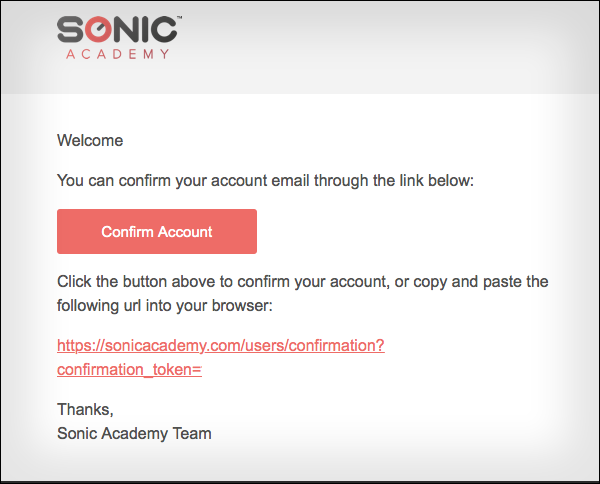Viewport: 600px width, 484px height.
Task: Follow the confirmation_token= link line
Action: [x=129, y=370]
